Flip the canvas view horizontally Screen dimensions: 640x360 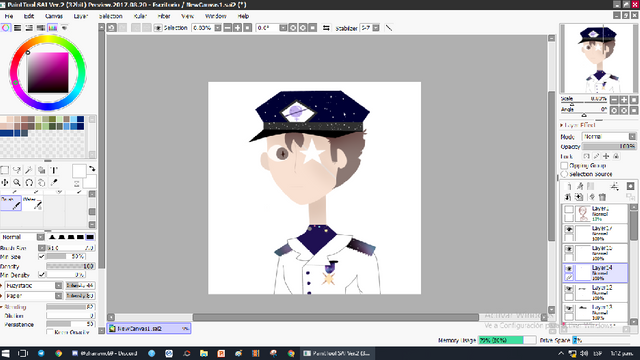click(x=326, y=28)
